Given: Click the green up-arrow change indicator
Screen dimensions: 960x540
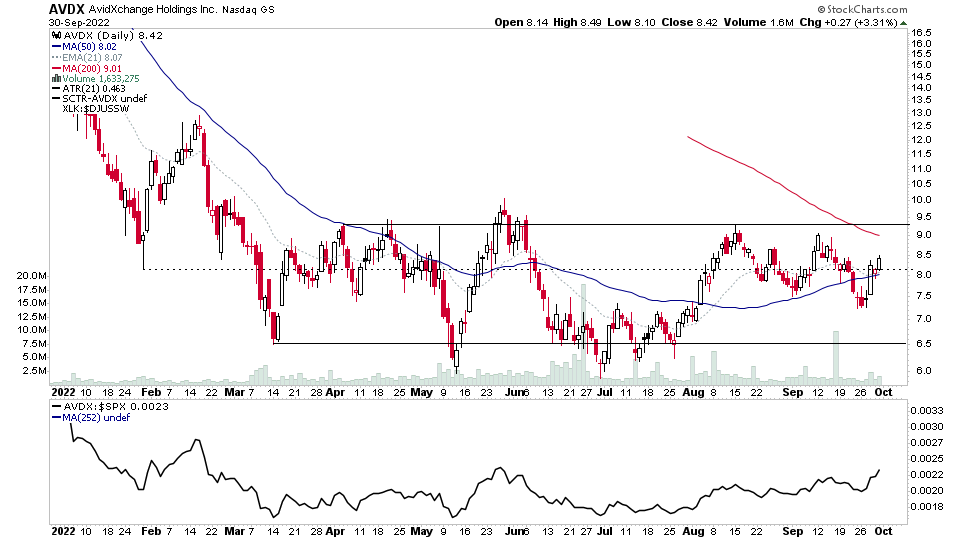Looking at the screenshot, I should 904,23.
